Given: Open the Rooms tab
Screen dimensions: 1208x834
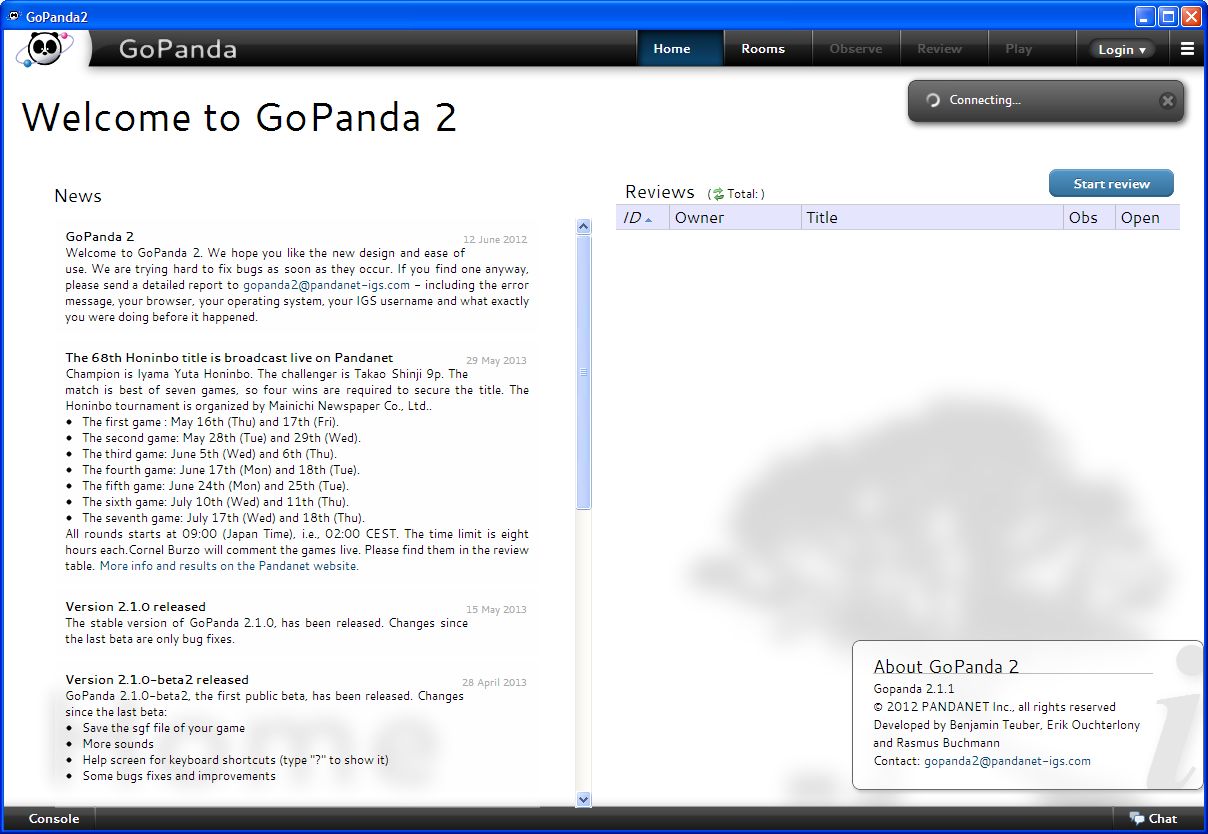Looking at the screenshot, I should [762, 49].
